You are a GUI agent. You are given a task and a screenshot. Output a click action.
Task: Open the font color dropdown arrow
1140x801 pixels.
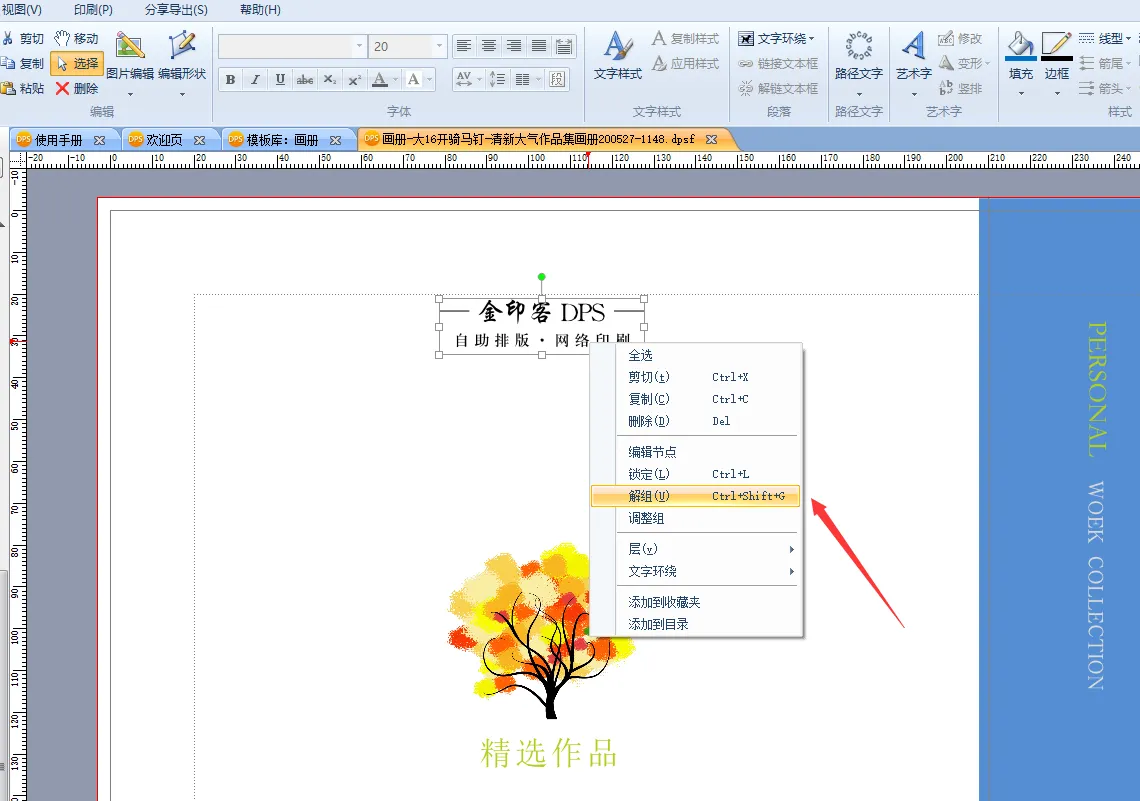(x=396, y=79)
